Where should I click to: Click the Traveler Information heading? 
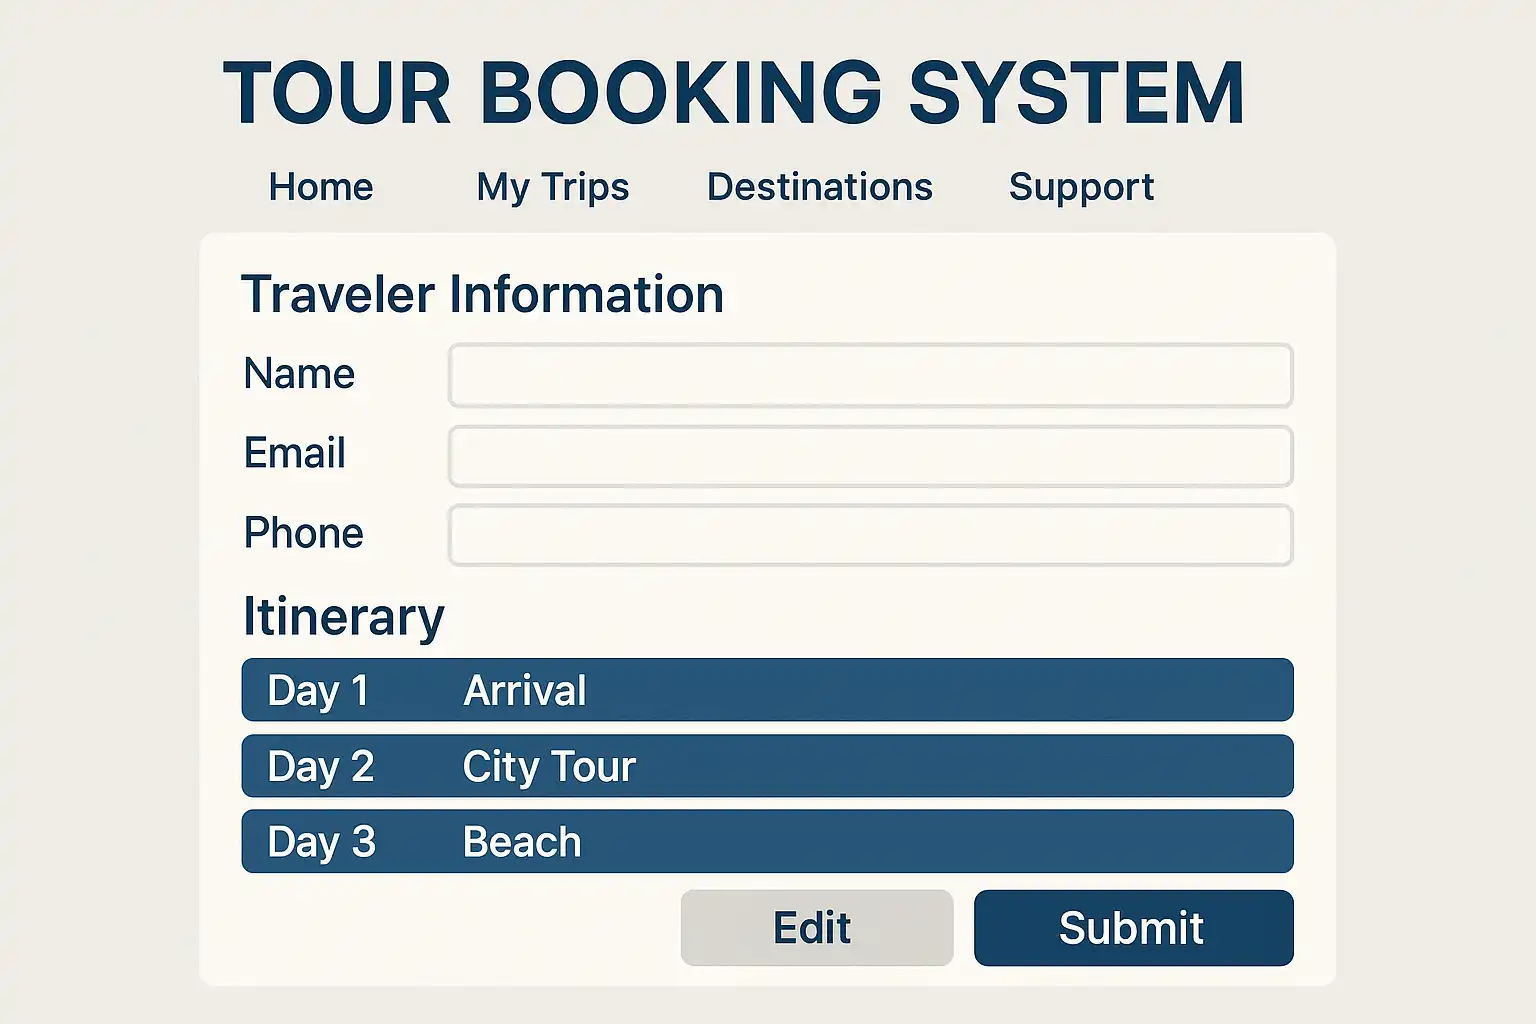click(482, 295)
